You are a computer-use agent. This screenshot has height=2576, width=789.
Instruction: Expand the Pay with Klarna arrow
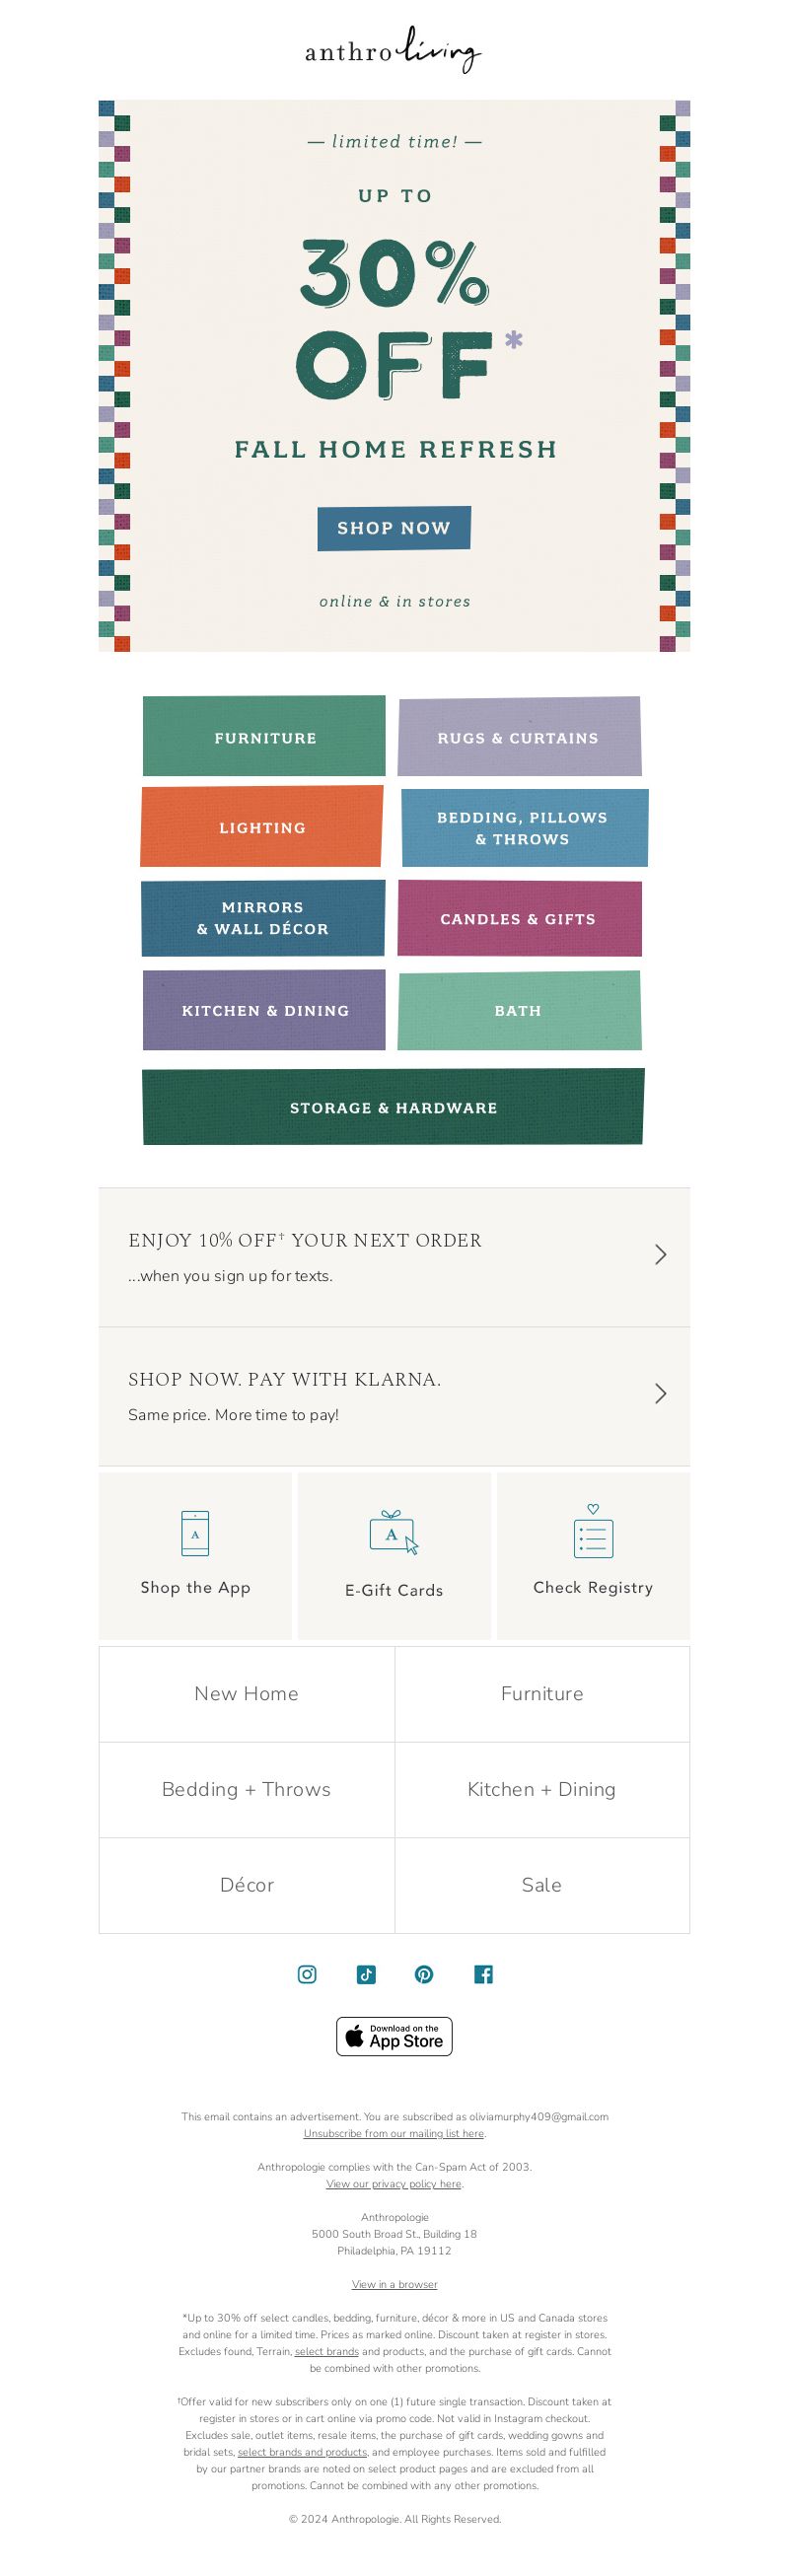point(660,1393)
